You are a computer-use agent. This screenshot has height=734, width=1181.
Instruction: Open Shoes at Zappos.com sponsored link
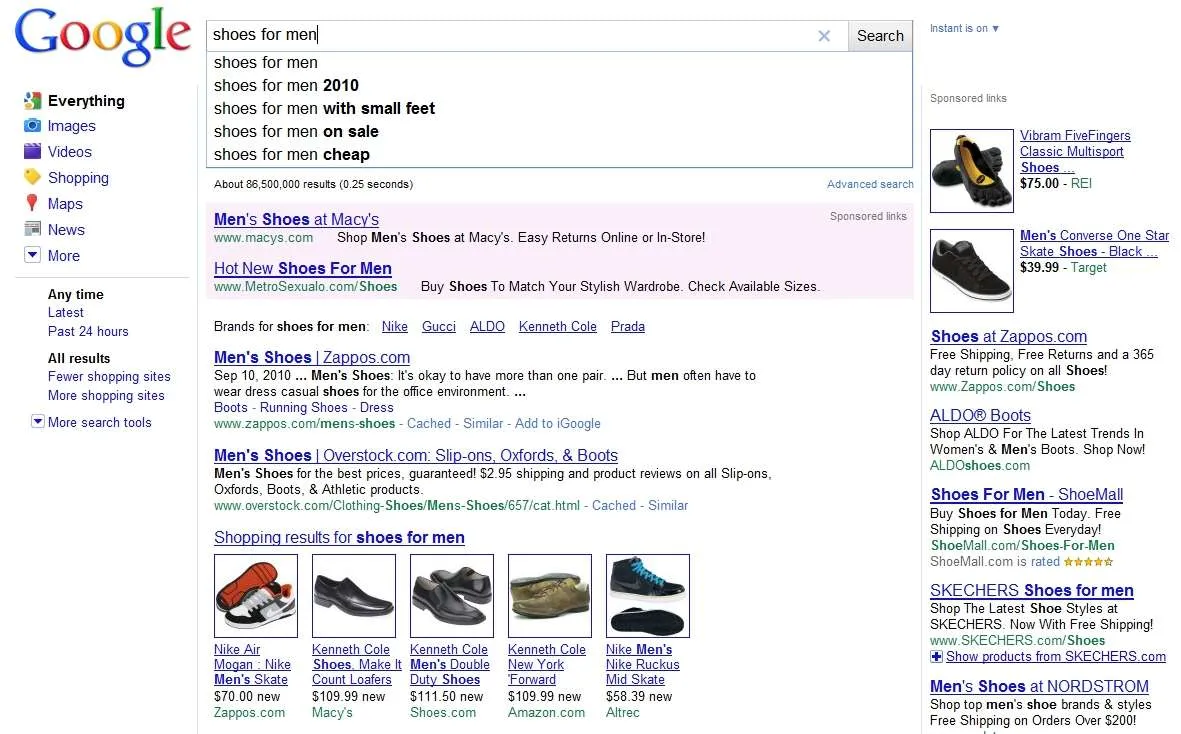1009,337
